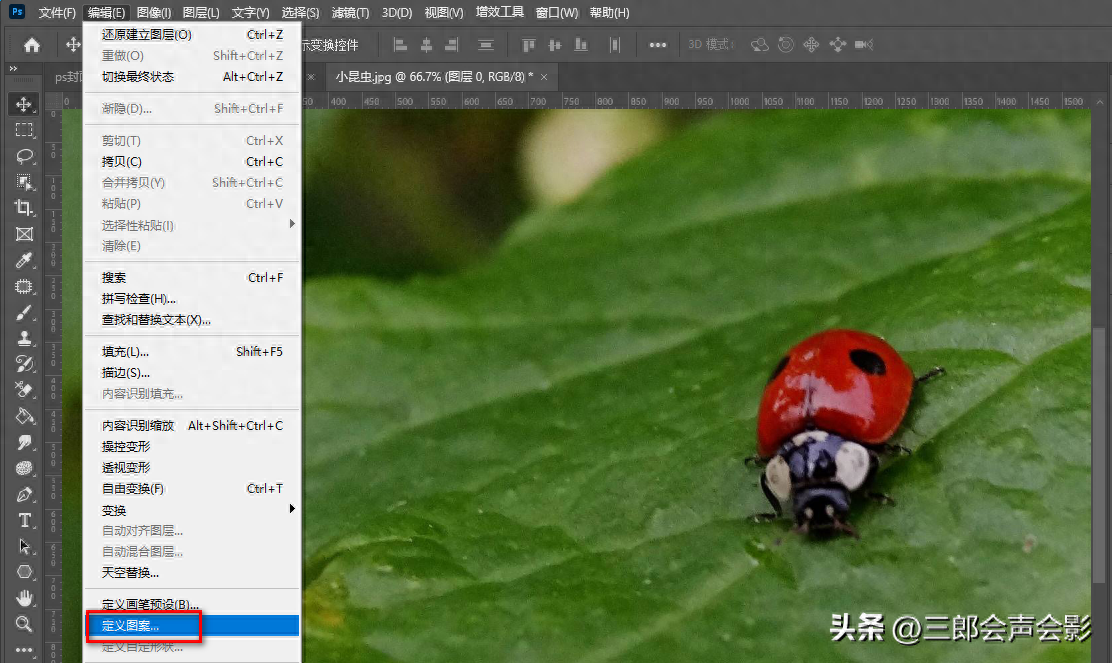
Task: Close the 小昆虫.jpg document tab
Action: (x=544, y=77)
